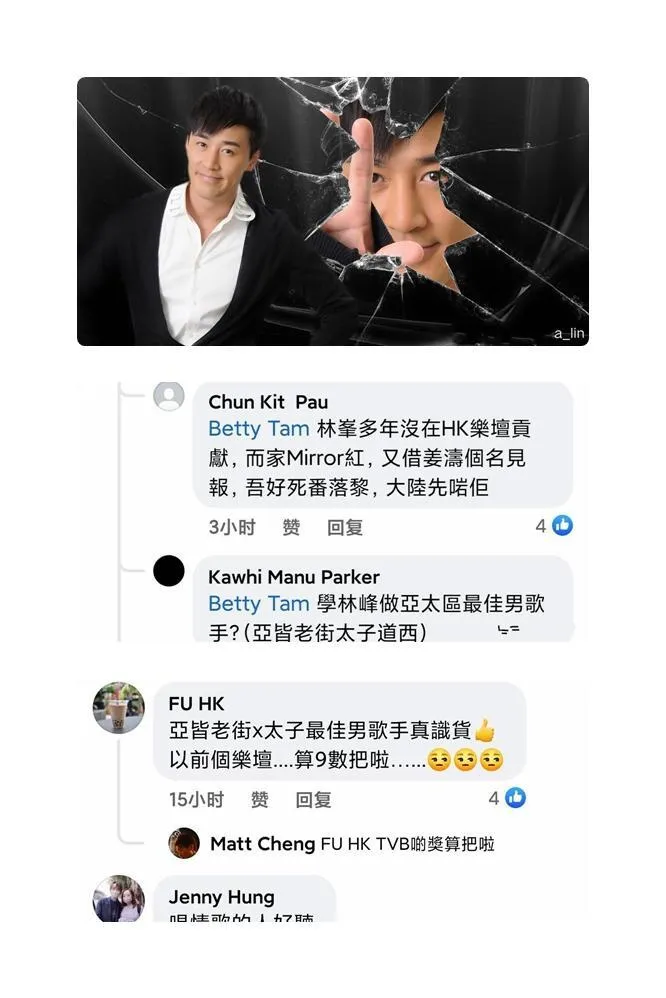Viewport: 666px width, 998px height.
Task: Open Matt Cheng's profile name
Action: point(262,844)
